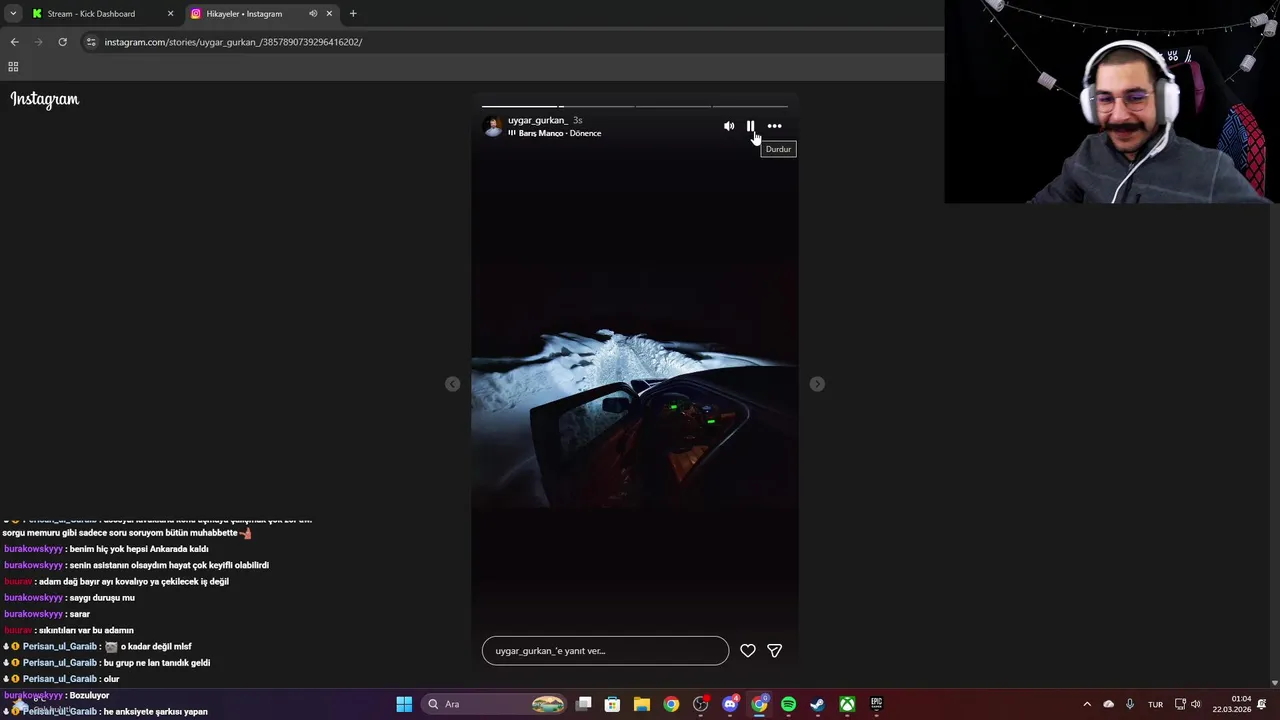Close the Instagram tab
The width and height of the screenshot is (1280, 720).
point(329,14)
